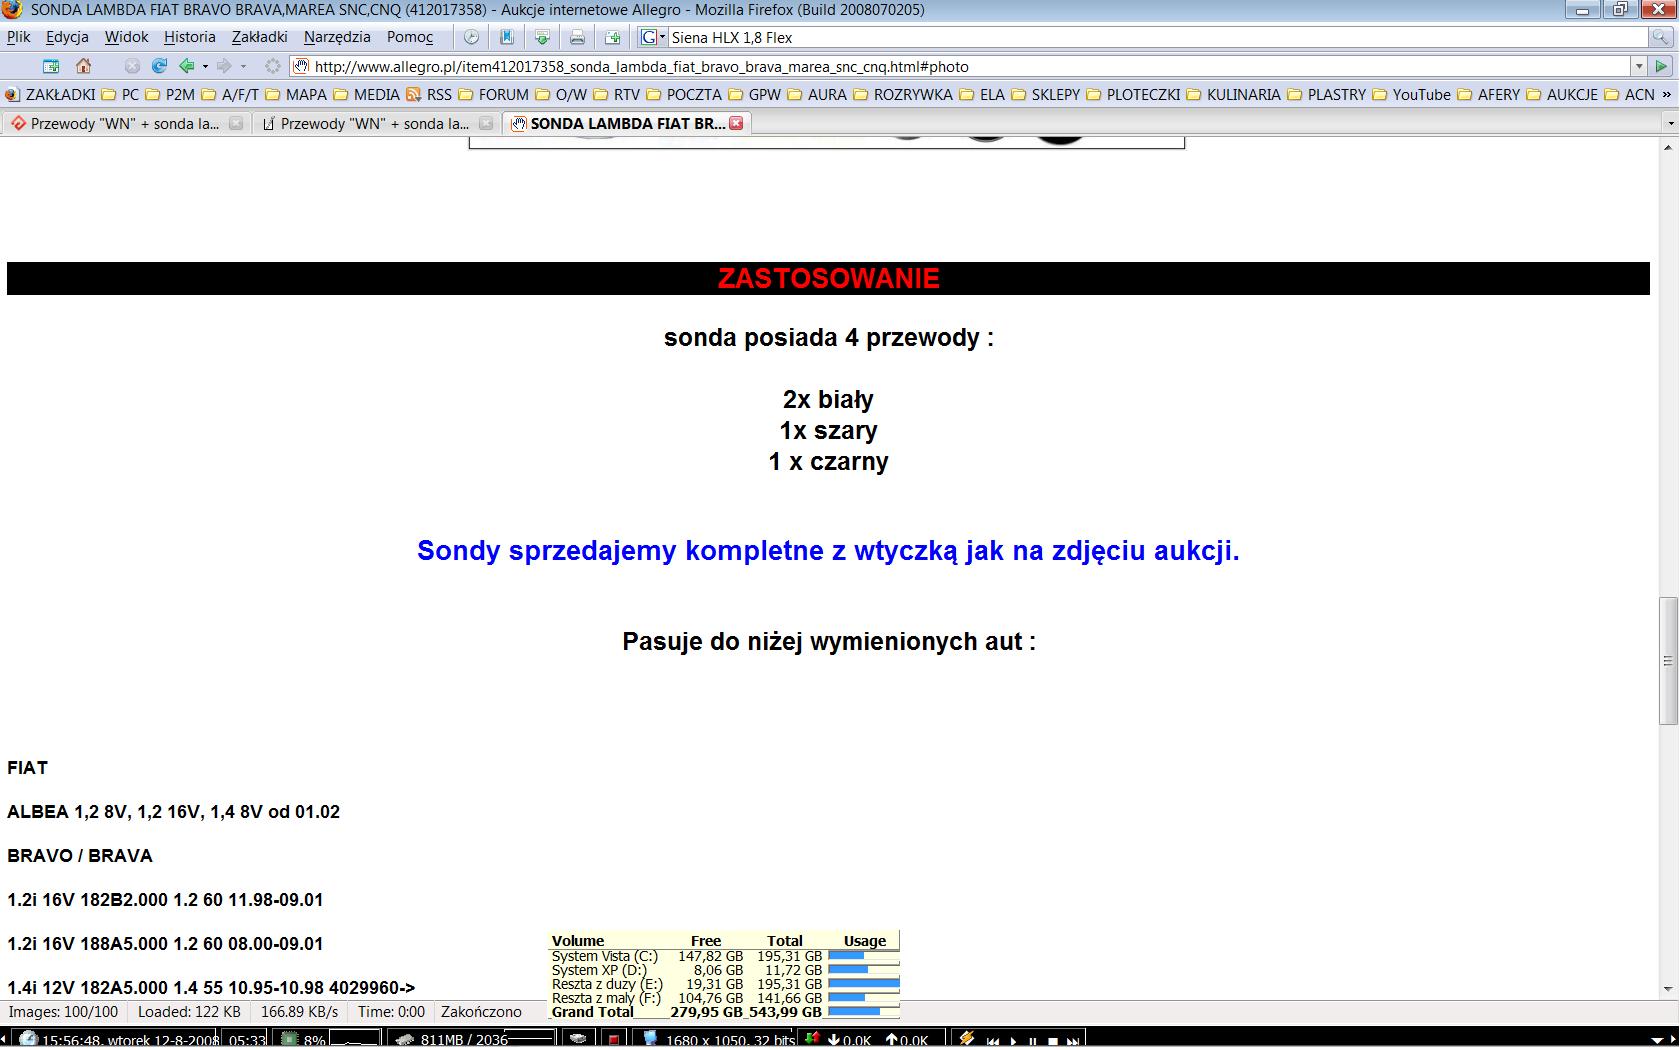Open the MEDIA bookmarks folder

coord(366,94)
